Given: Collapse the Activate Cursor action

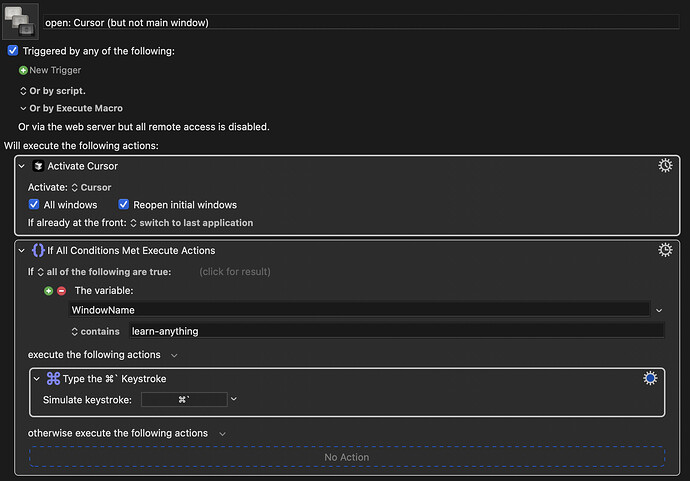Looking at the screenshot, I should point(22,166).
